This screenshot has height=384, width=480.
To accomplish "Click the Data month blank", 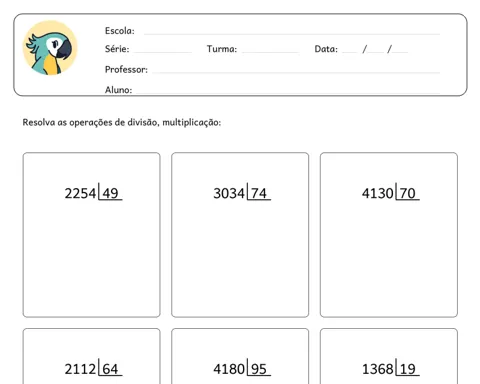I will [376, 51].
